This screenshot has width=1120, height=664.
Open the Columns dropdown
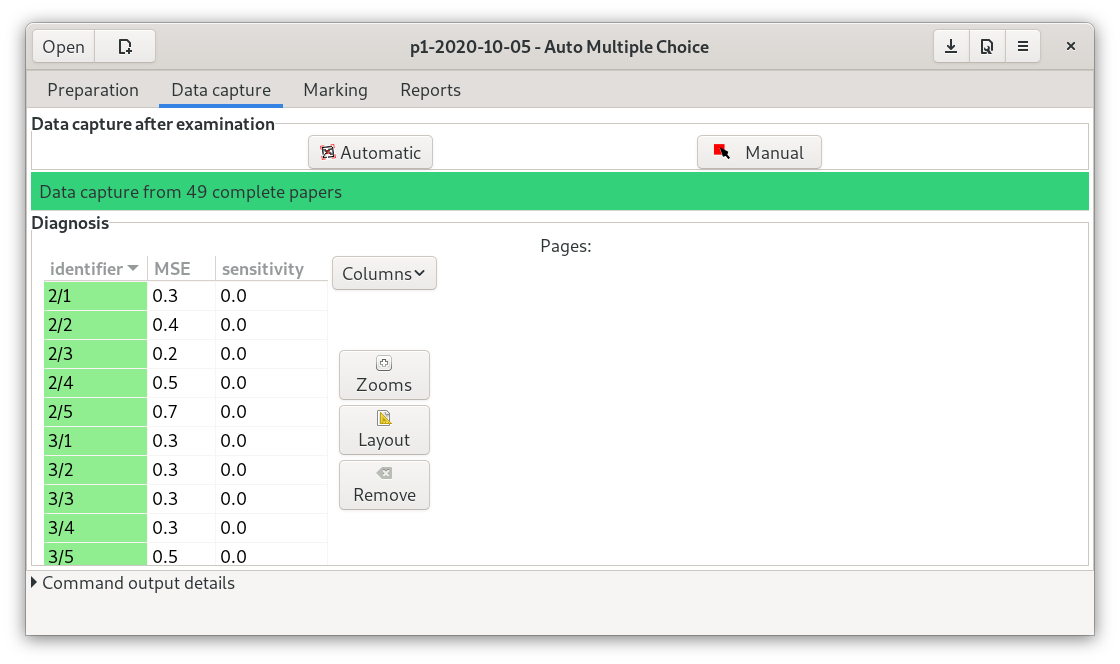[x=384, y=273]
